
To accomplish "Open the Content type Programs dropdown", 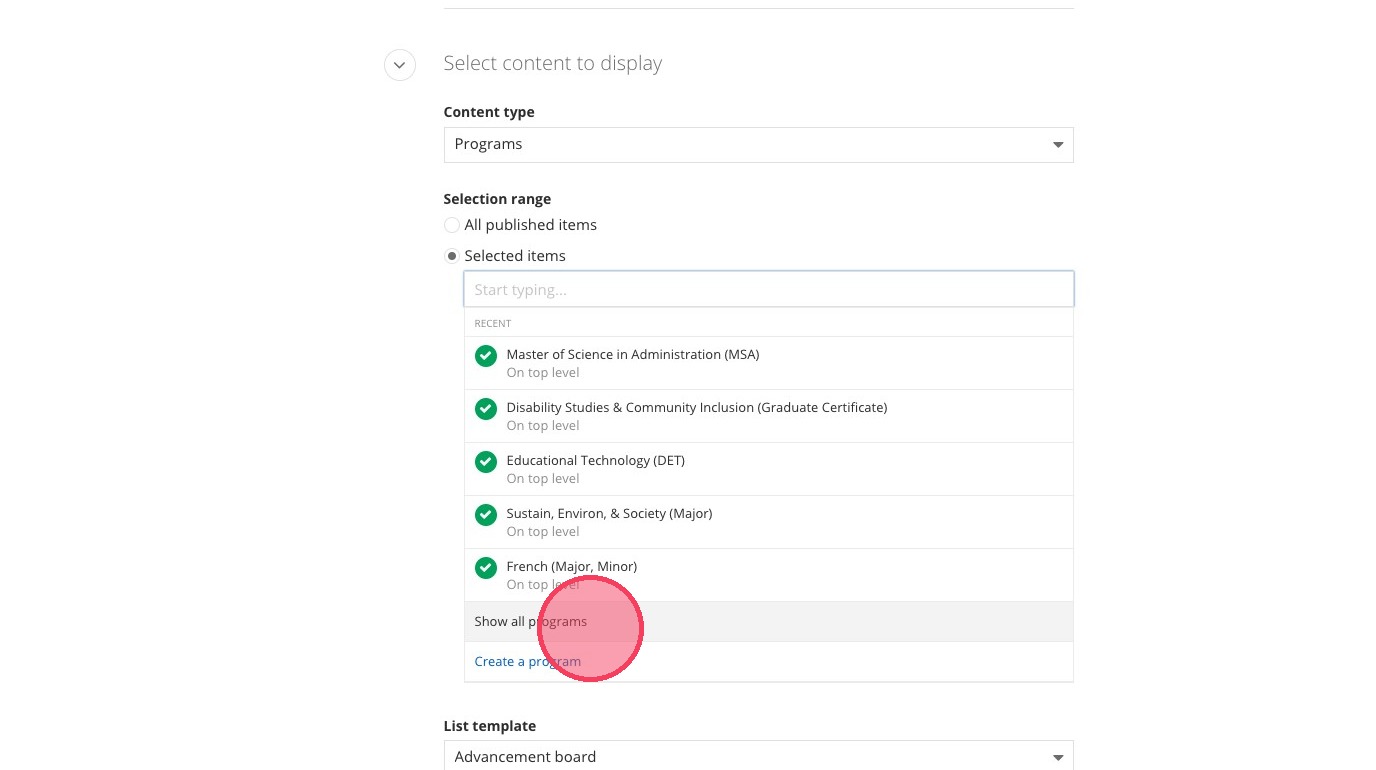I will click(757, 145).
